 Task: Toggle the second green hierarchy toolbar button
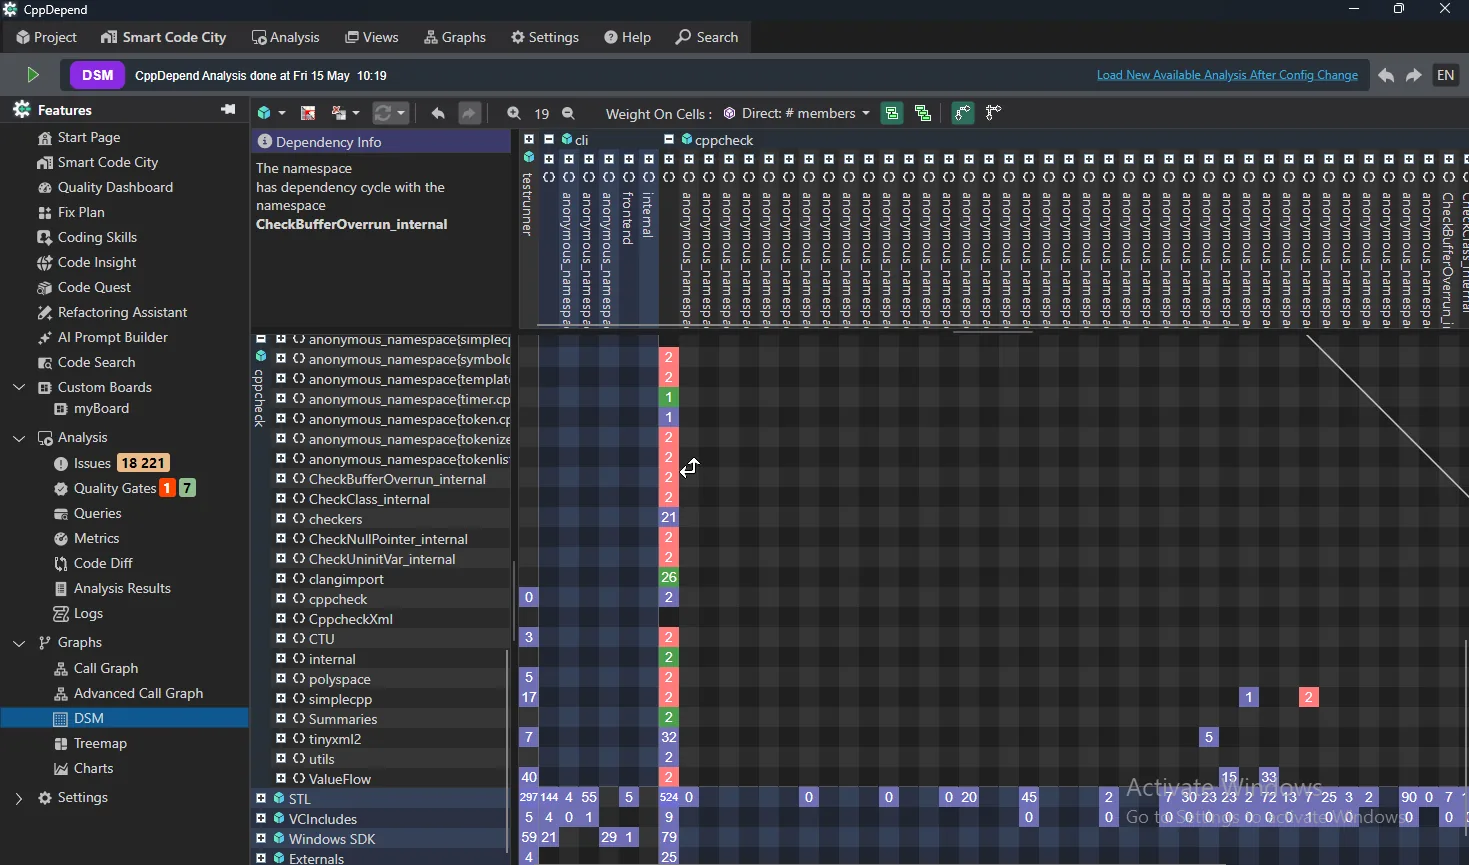[923, 113]
